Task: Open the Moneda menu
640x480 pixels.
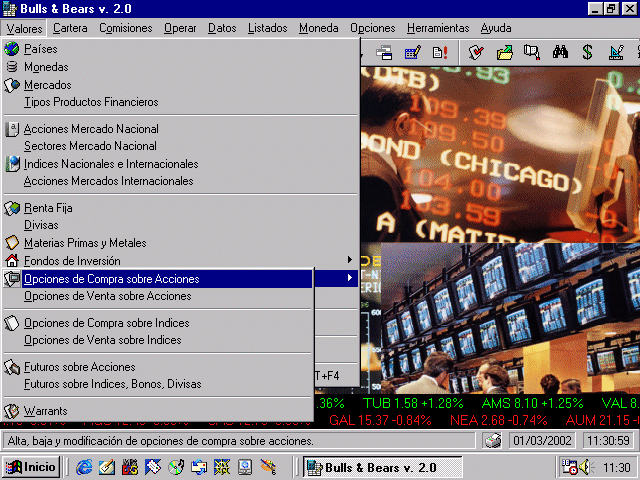Action: 319,28
